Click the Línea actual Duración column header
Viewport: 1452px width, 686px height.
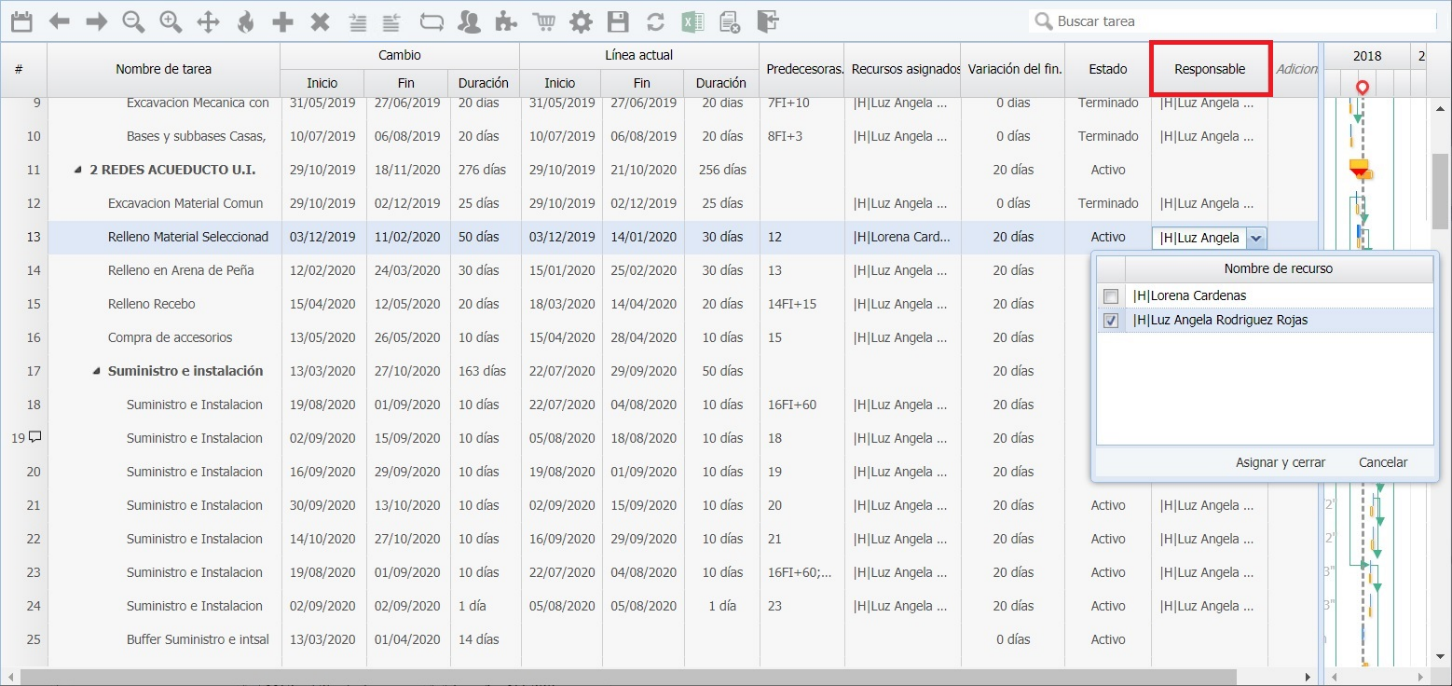pos(721,83)
